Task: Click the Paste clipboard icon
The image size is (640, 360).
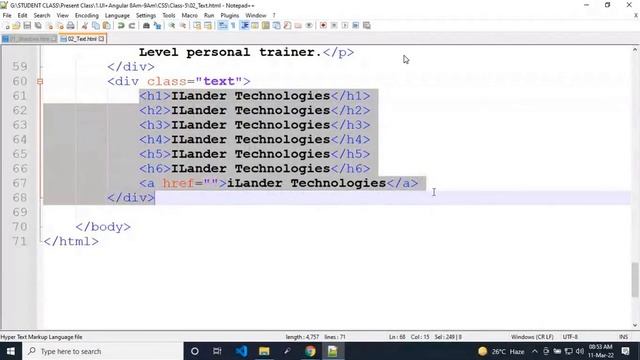Action: click(x=107, y=26)
